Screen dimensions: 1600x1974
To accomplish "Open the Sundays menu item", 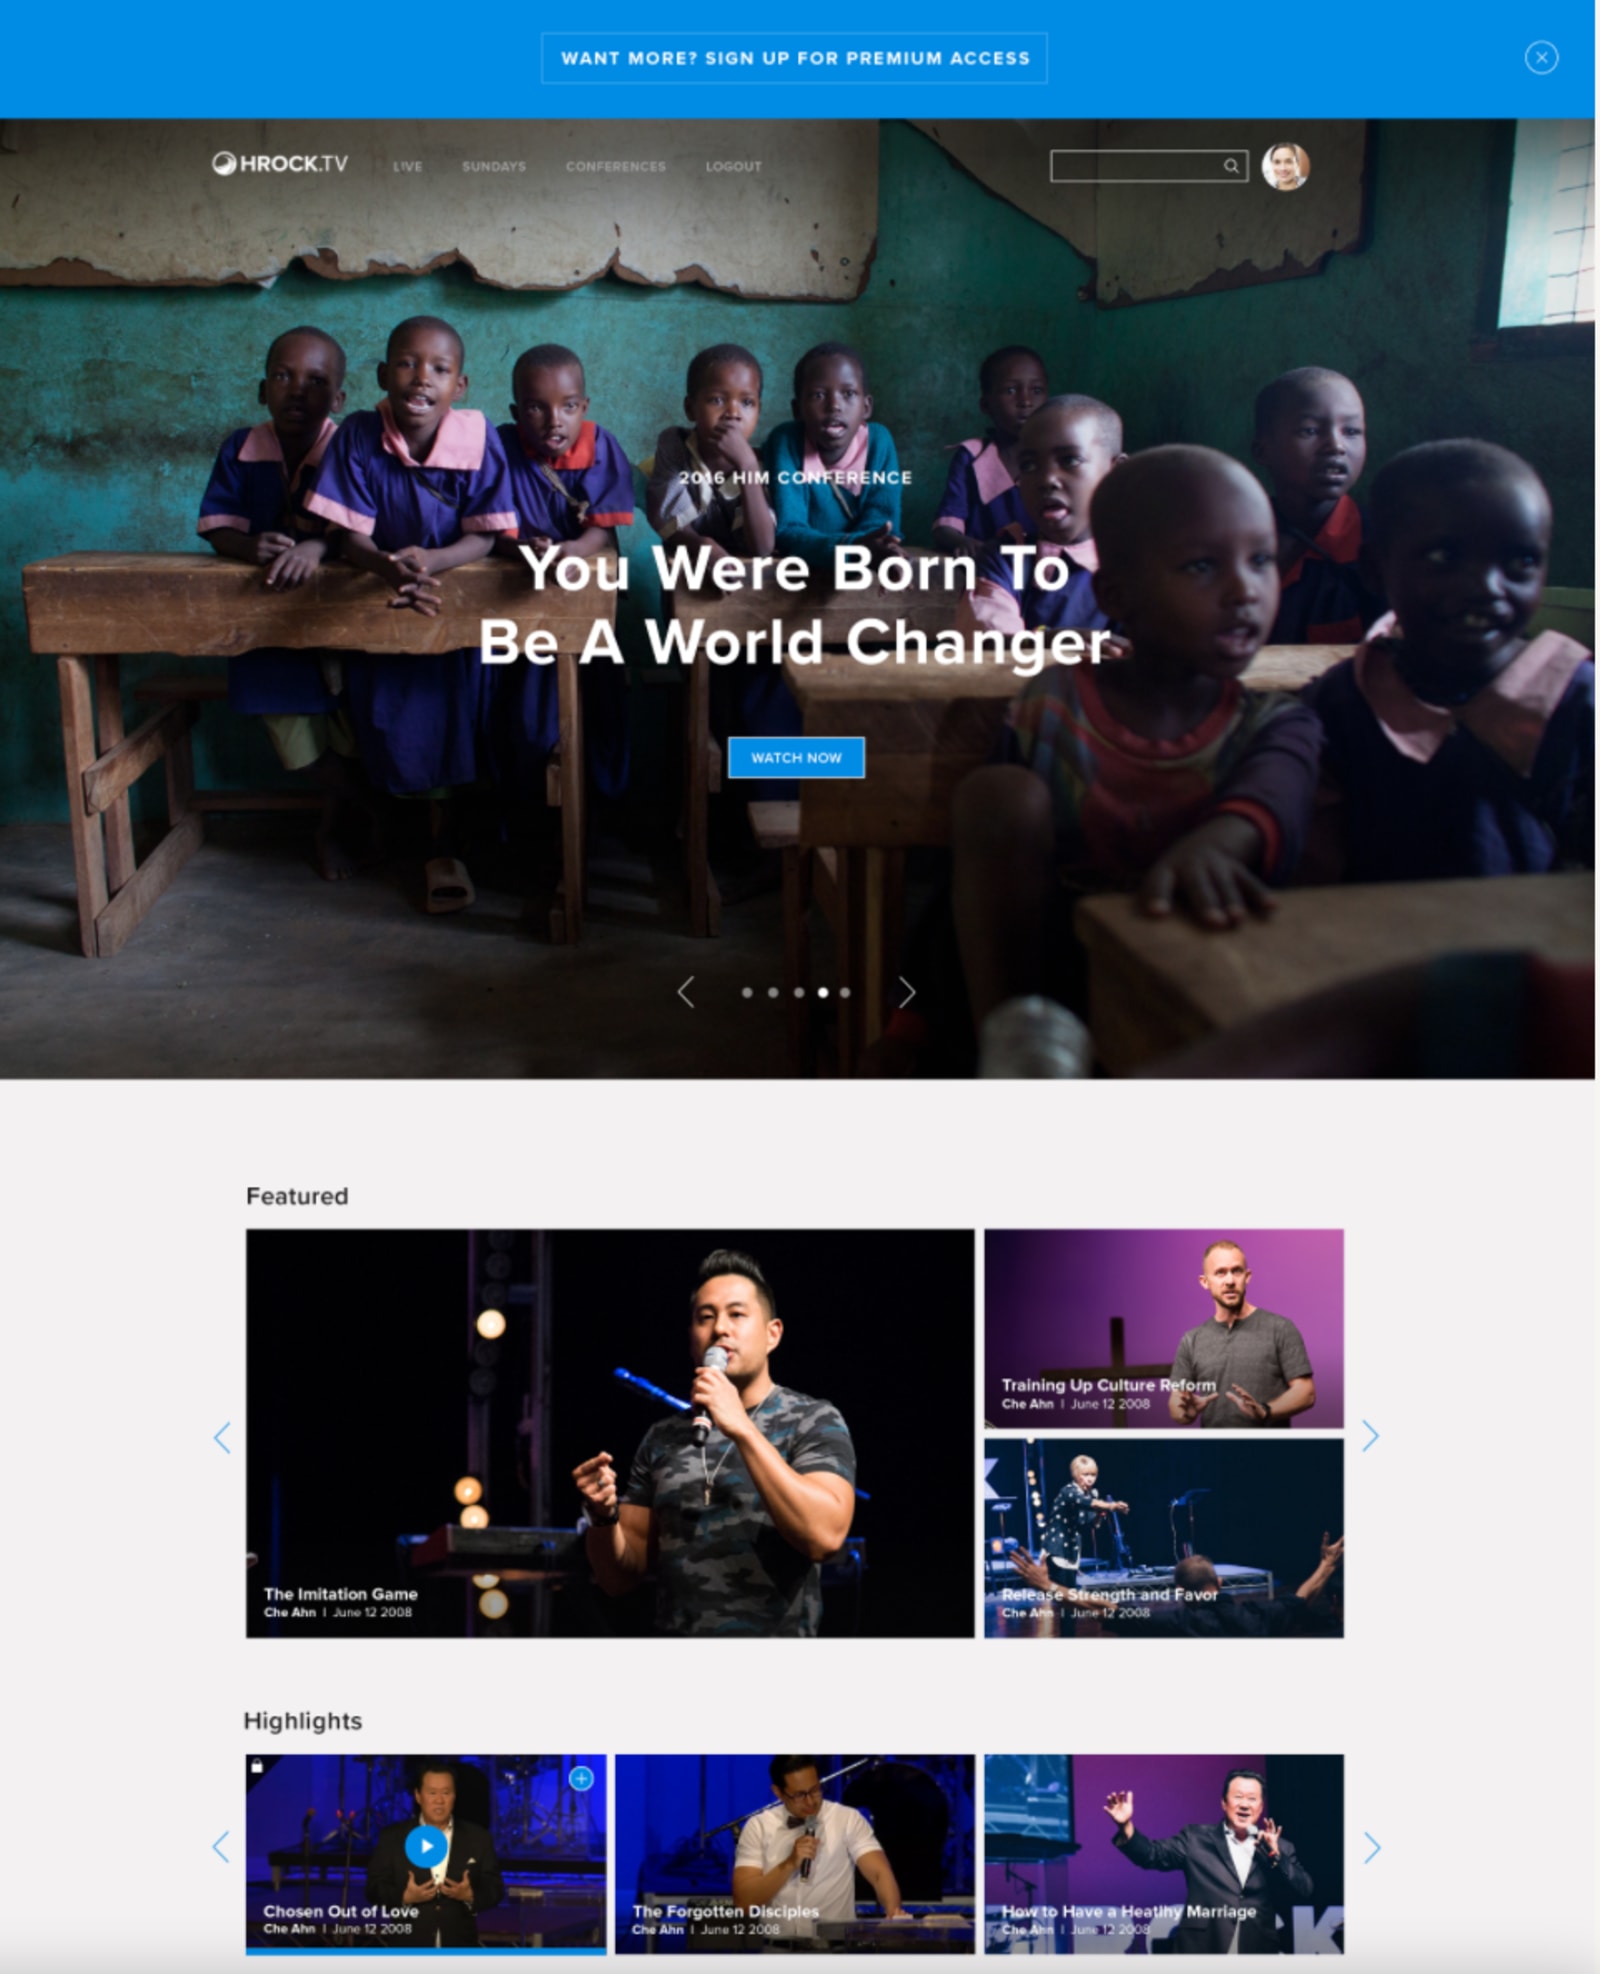I will [x=494, y=166].
